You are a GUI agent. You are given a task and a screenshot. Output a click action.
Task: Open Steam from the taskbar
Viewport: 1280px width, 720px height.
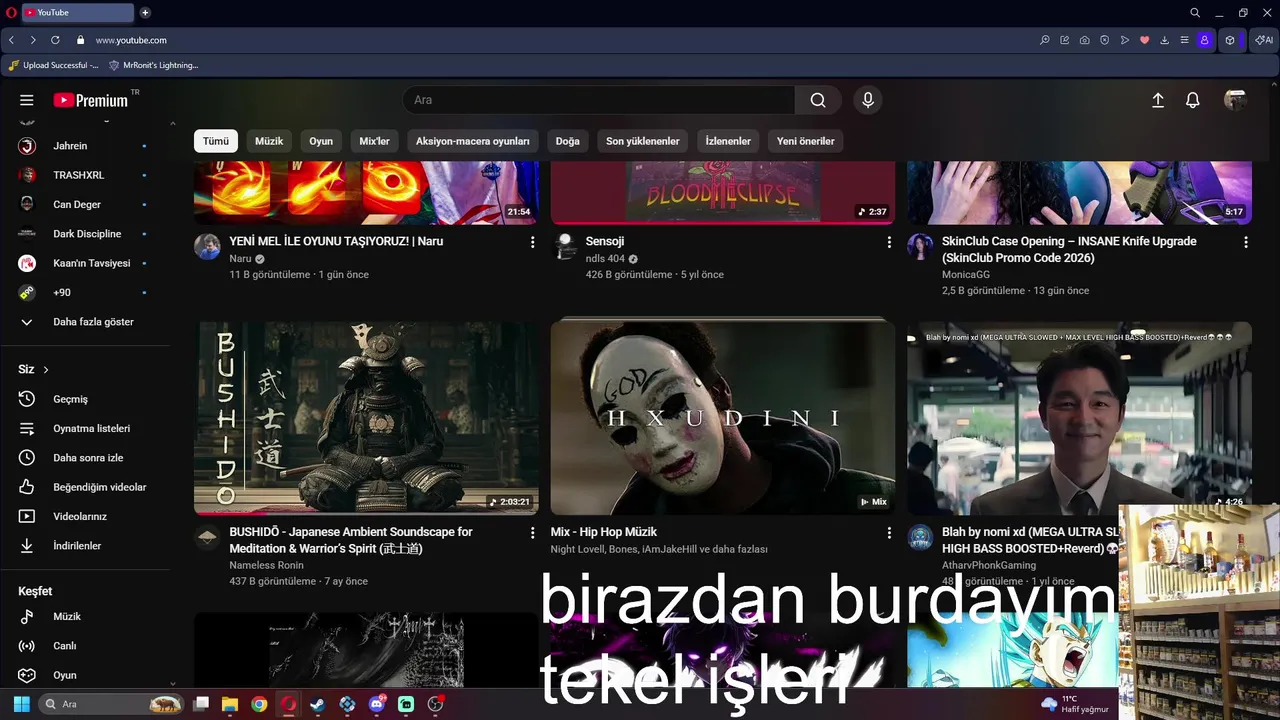[318, 704]
